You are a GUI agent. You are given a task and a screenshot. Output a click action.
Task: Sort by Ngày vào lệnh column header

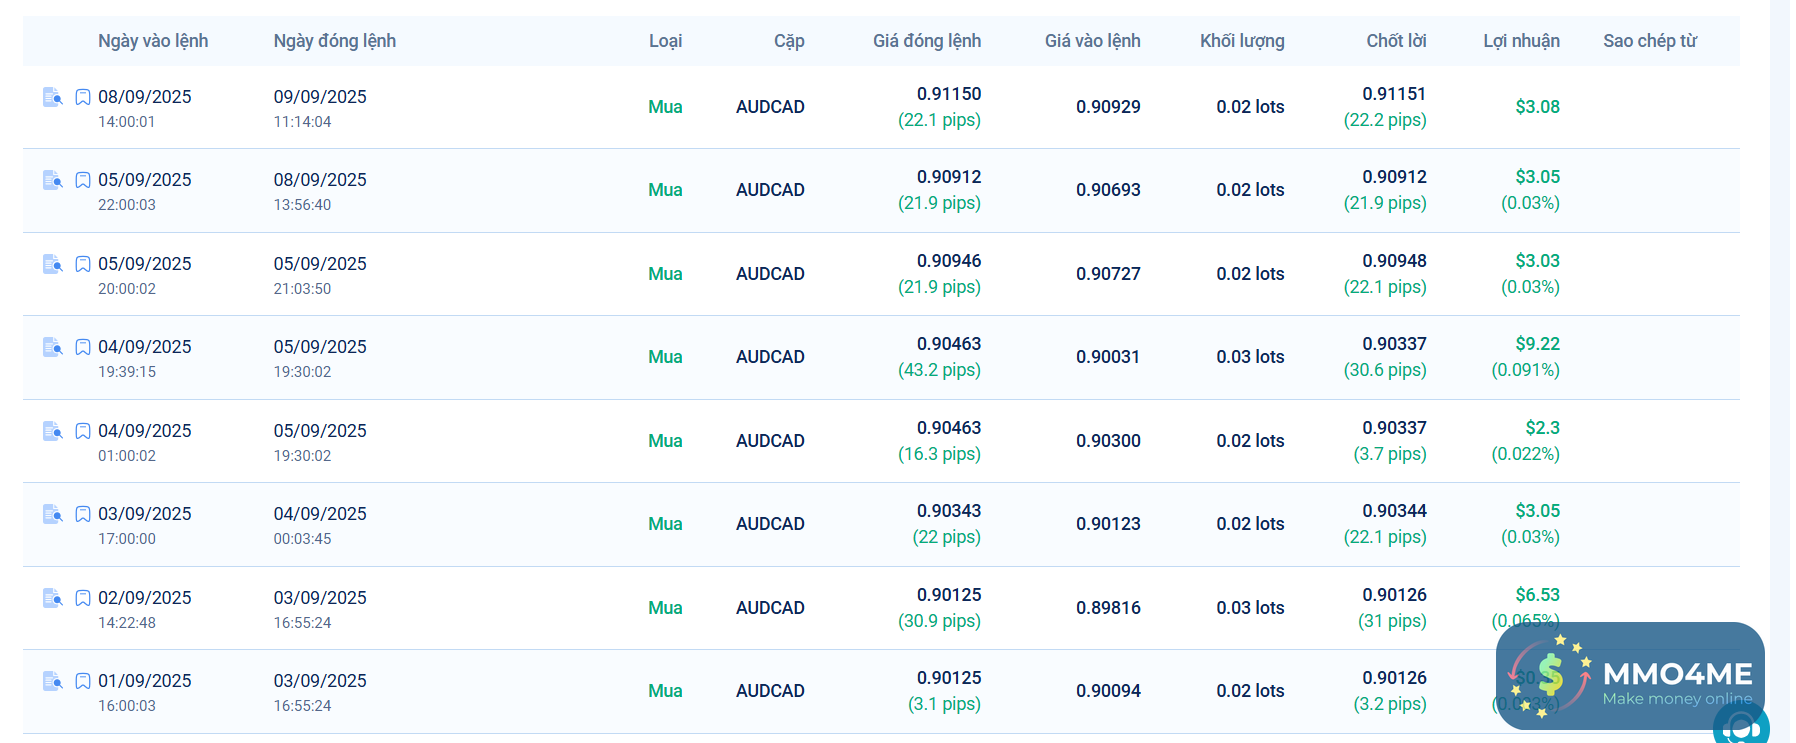click(x=153, y=41)
